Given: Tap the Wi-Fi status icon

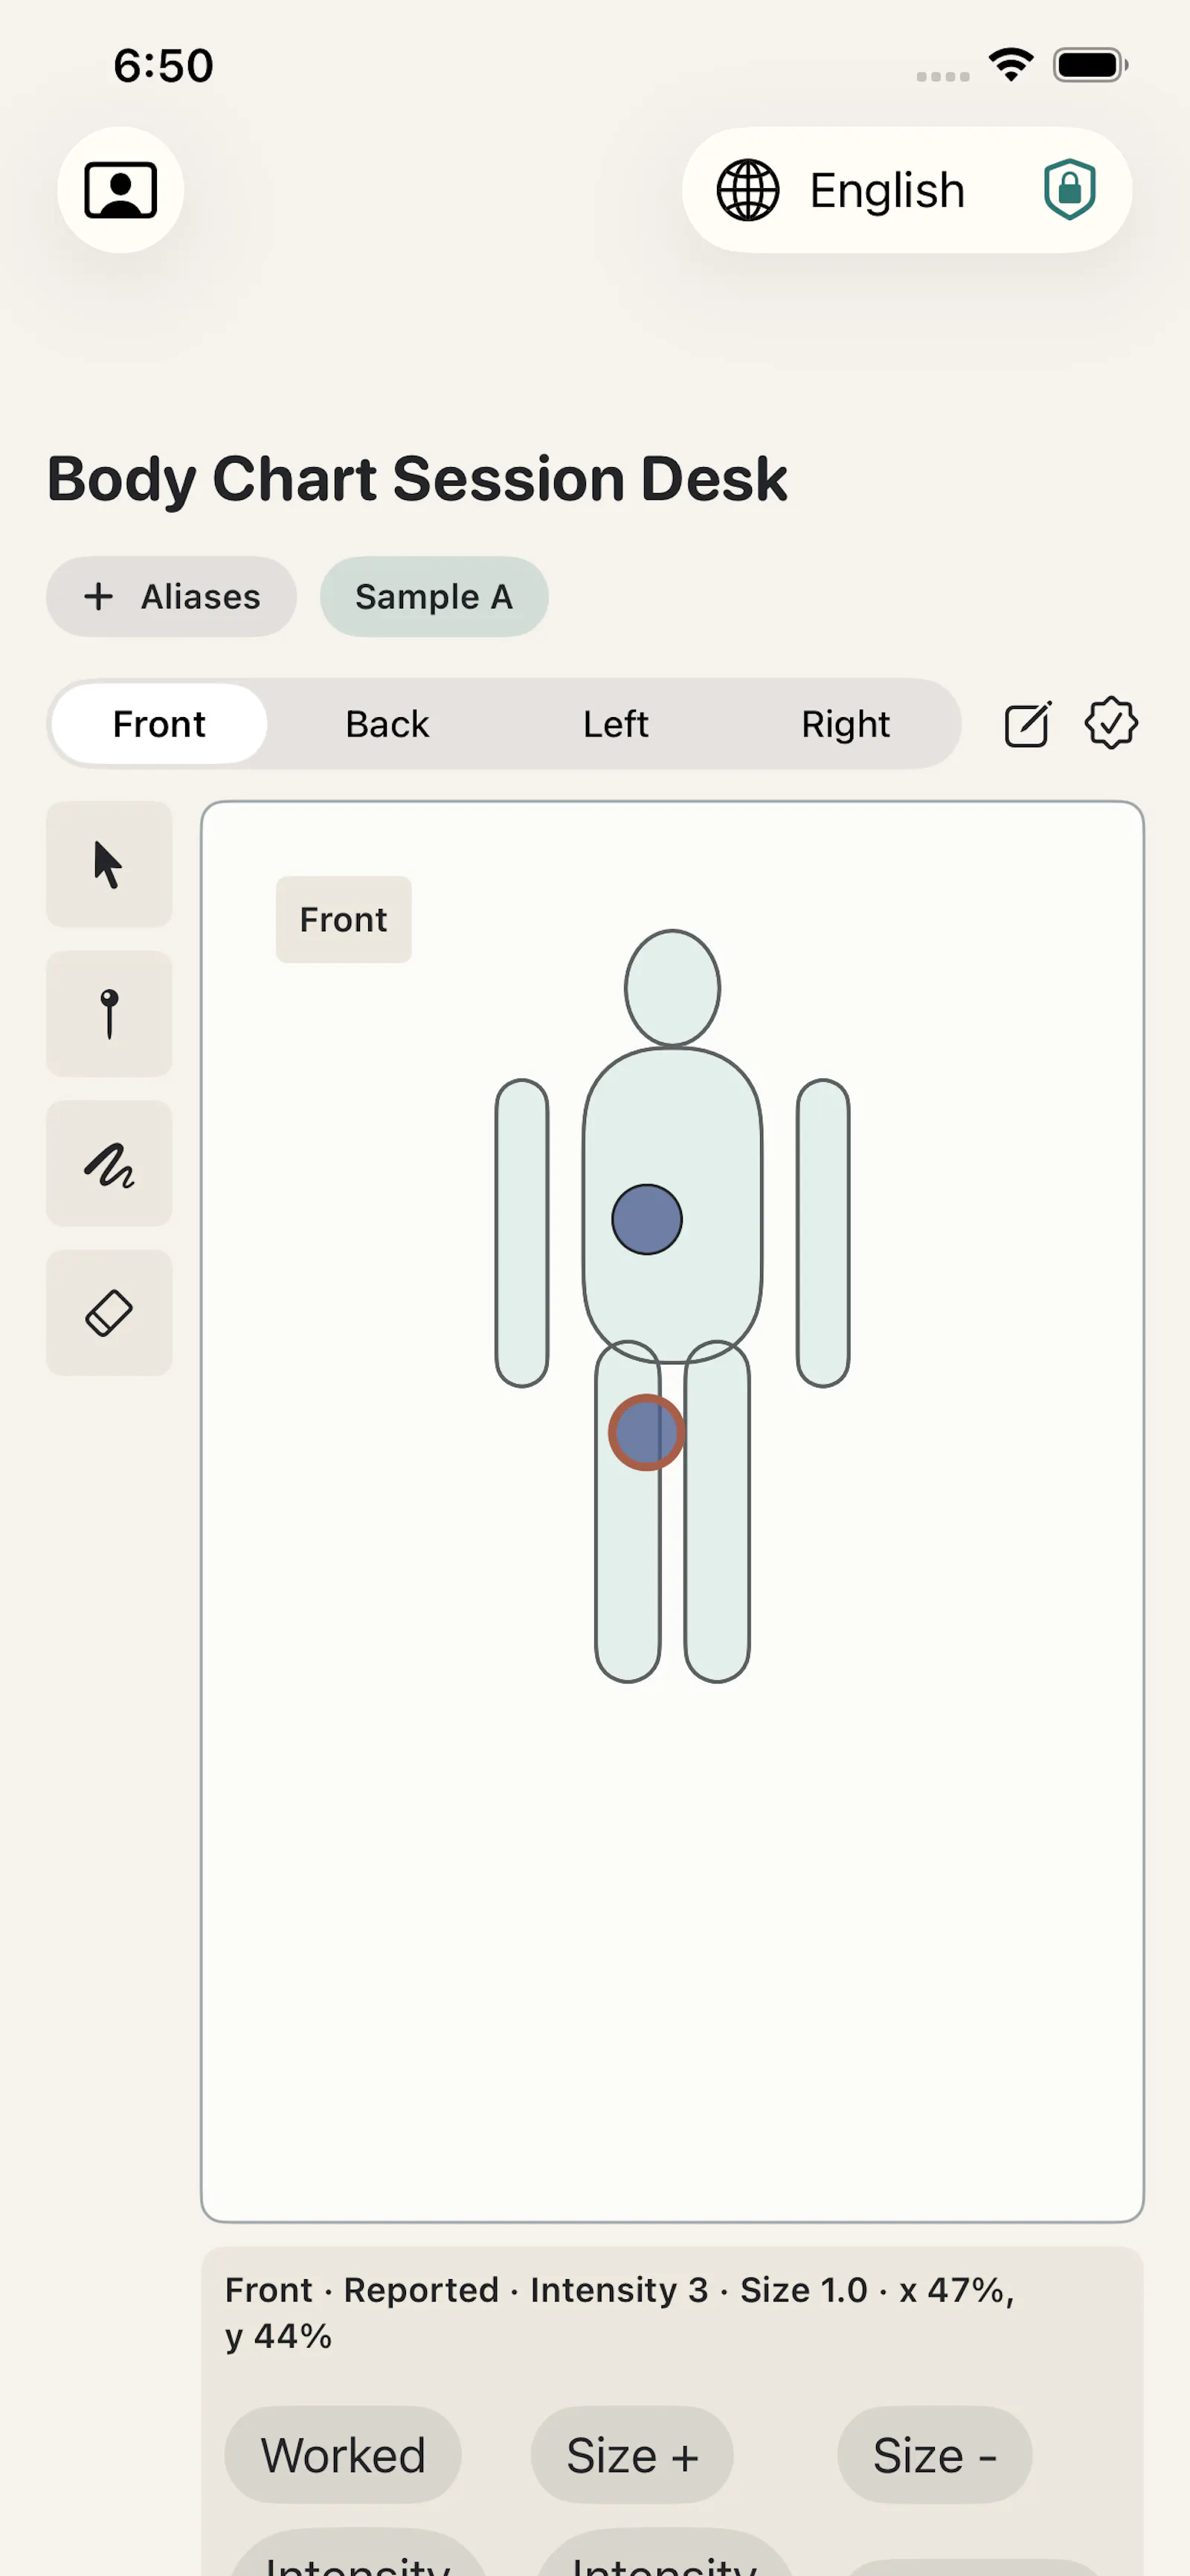Looking at the screenshot, I should [x=1011, y=65].
